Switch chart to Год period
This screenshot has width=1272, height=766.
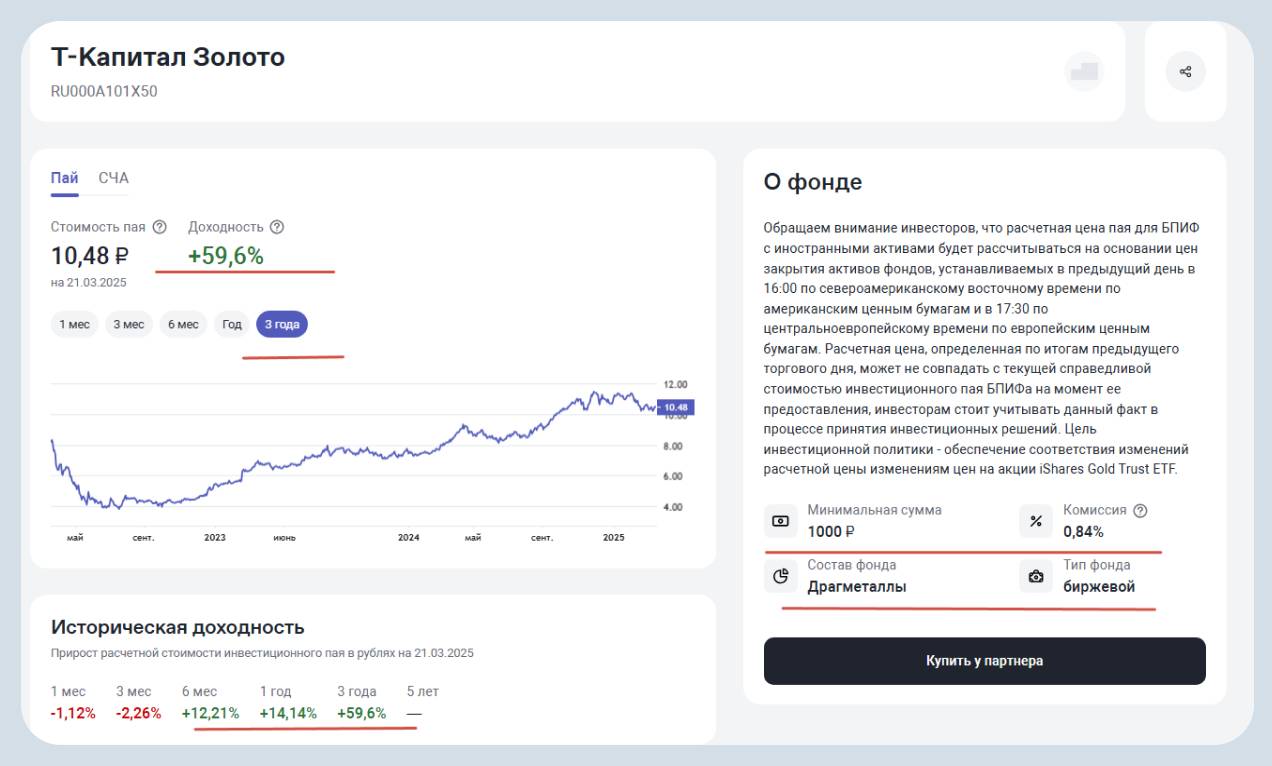pos(232,324)
